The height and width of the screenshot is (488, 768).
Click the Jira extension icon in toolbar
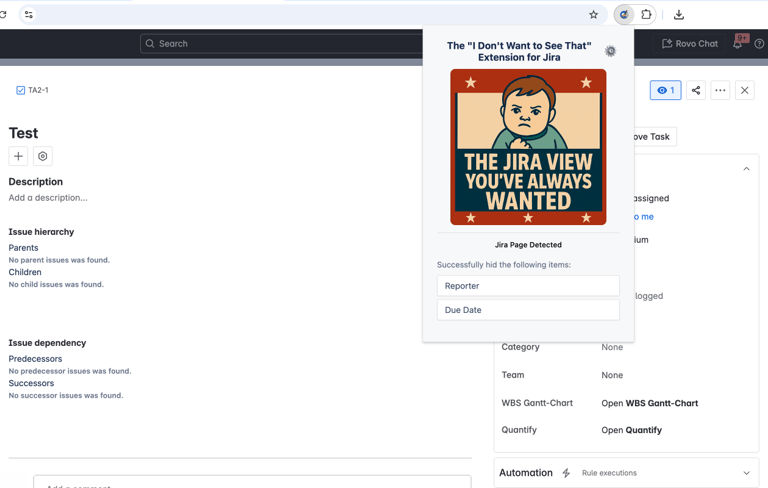click(624, 15)
